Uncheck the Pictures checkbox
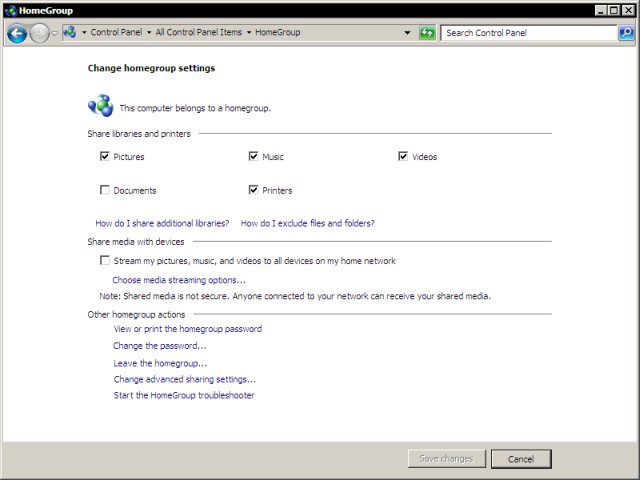This screenshot has width=640, height=480. (105, 157)
